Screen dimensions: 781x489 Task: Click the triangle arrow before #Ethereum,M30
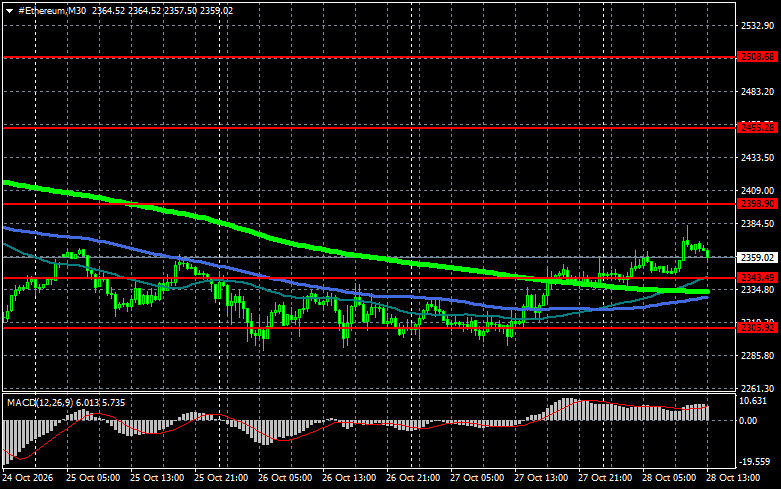point(9,11)
